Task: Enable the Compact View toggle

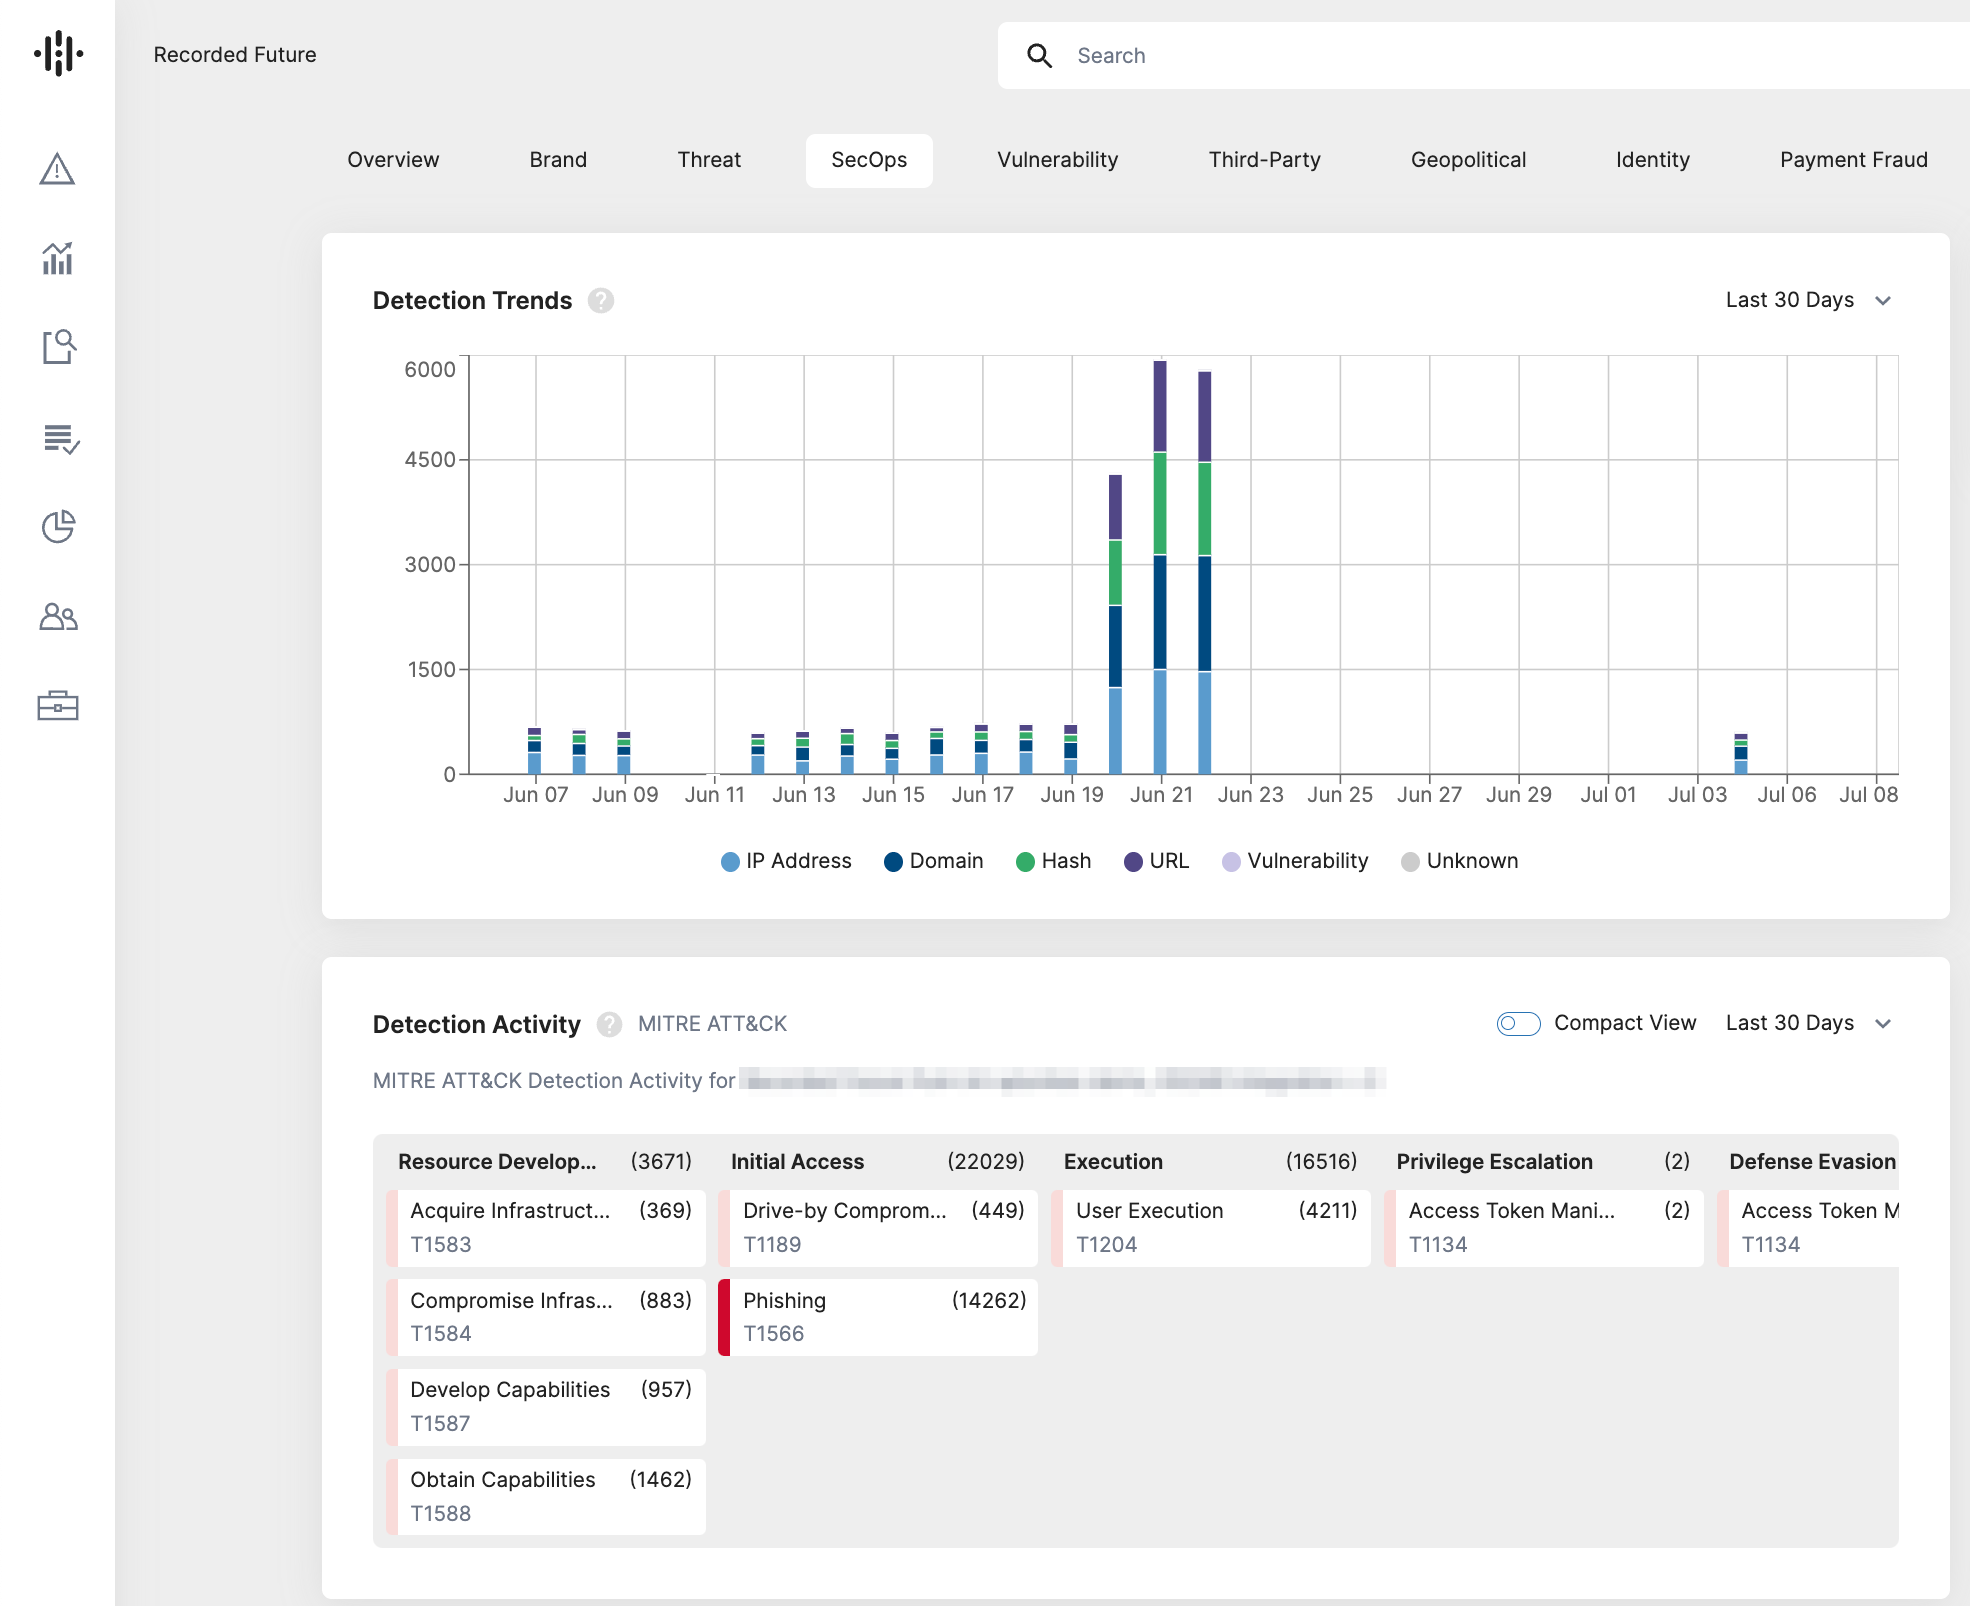Action: (x=1517, y=1023)
